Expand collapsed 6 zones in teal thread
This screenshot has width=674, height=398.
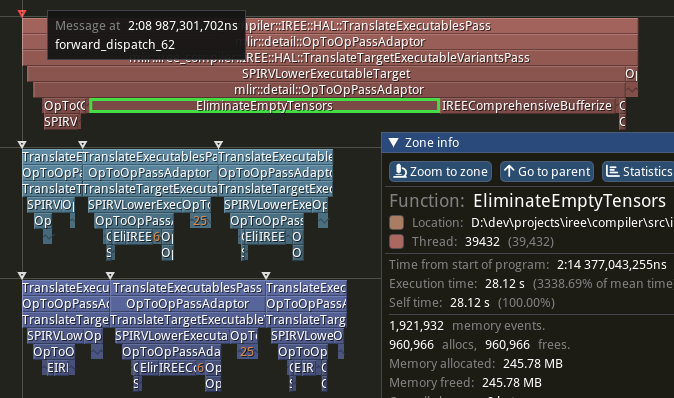(x=156, y=237)
